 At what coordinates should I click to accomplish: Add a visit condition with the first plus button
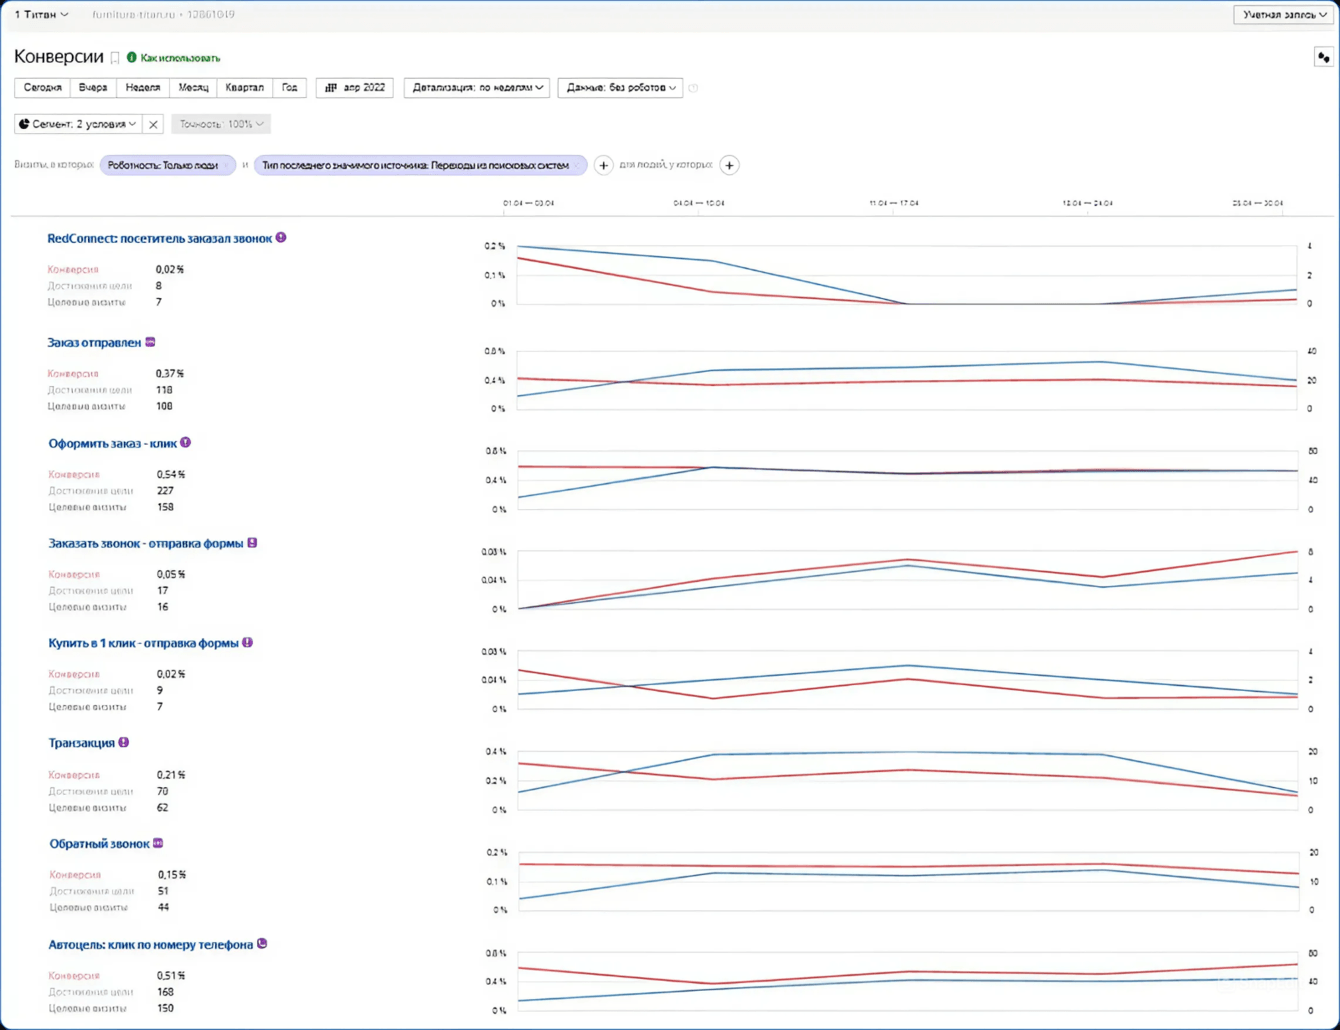click(x=603, y=165)
